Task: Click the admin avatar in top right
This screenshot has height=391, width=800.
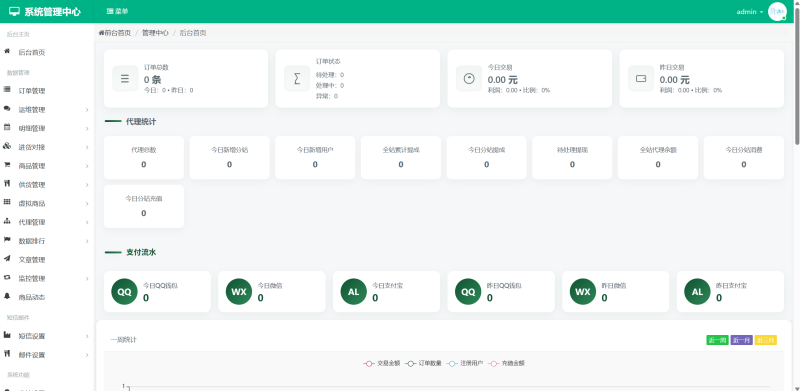Action: click(777, 11)
